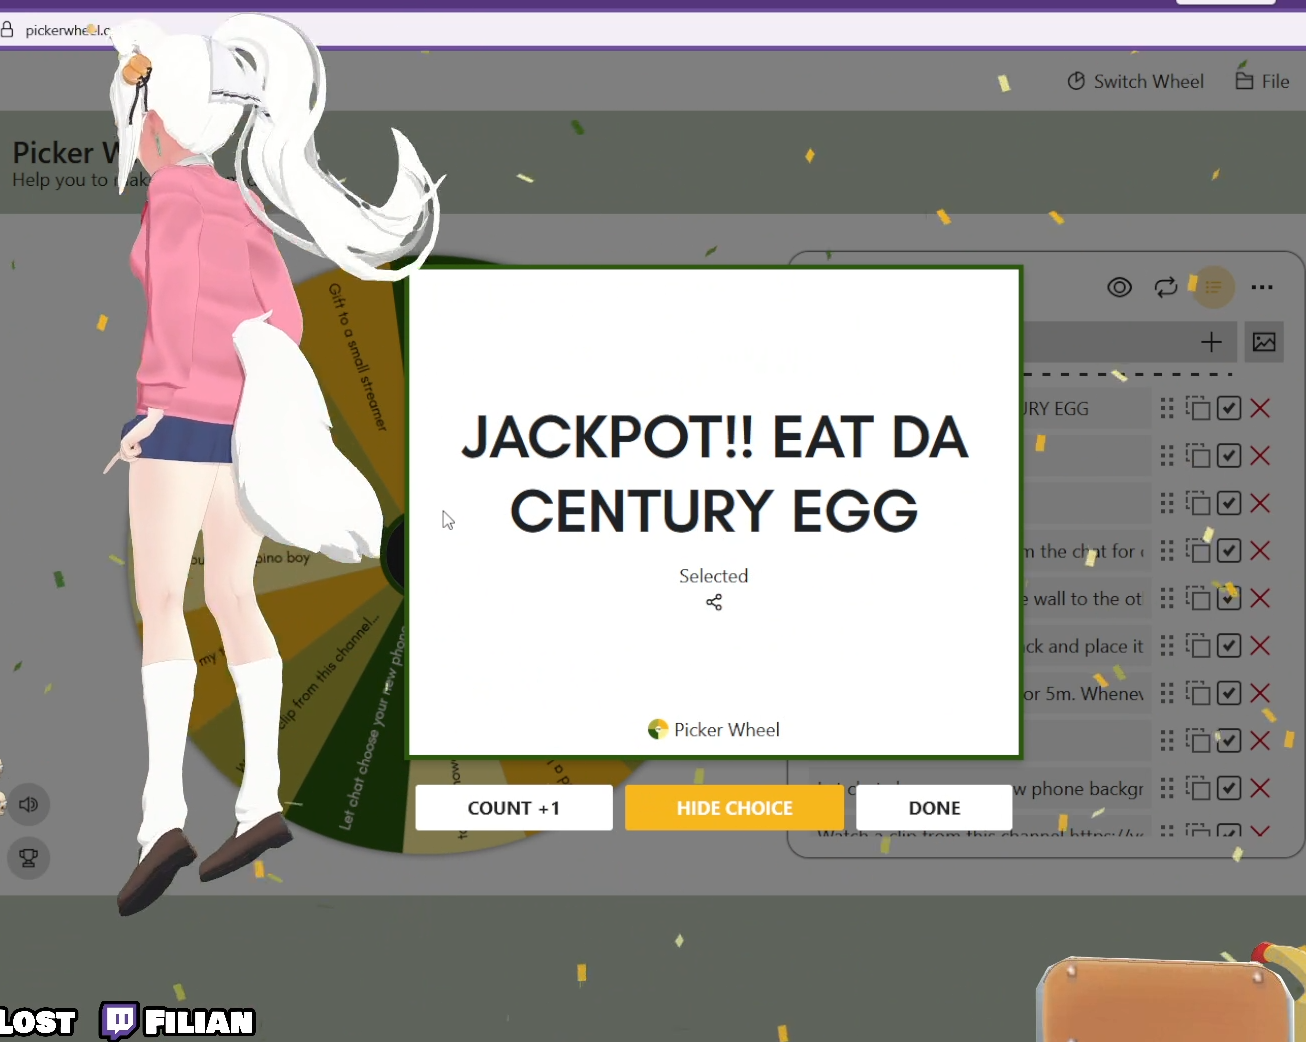Duplicate the 'm the chat for' input row
The height and width of the screenshot is (1042, 1306).
[x=1198, y=551]
